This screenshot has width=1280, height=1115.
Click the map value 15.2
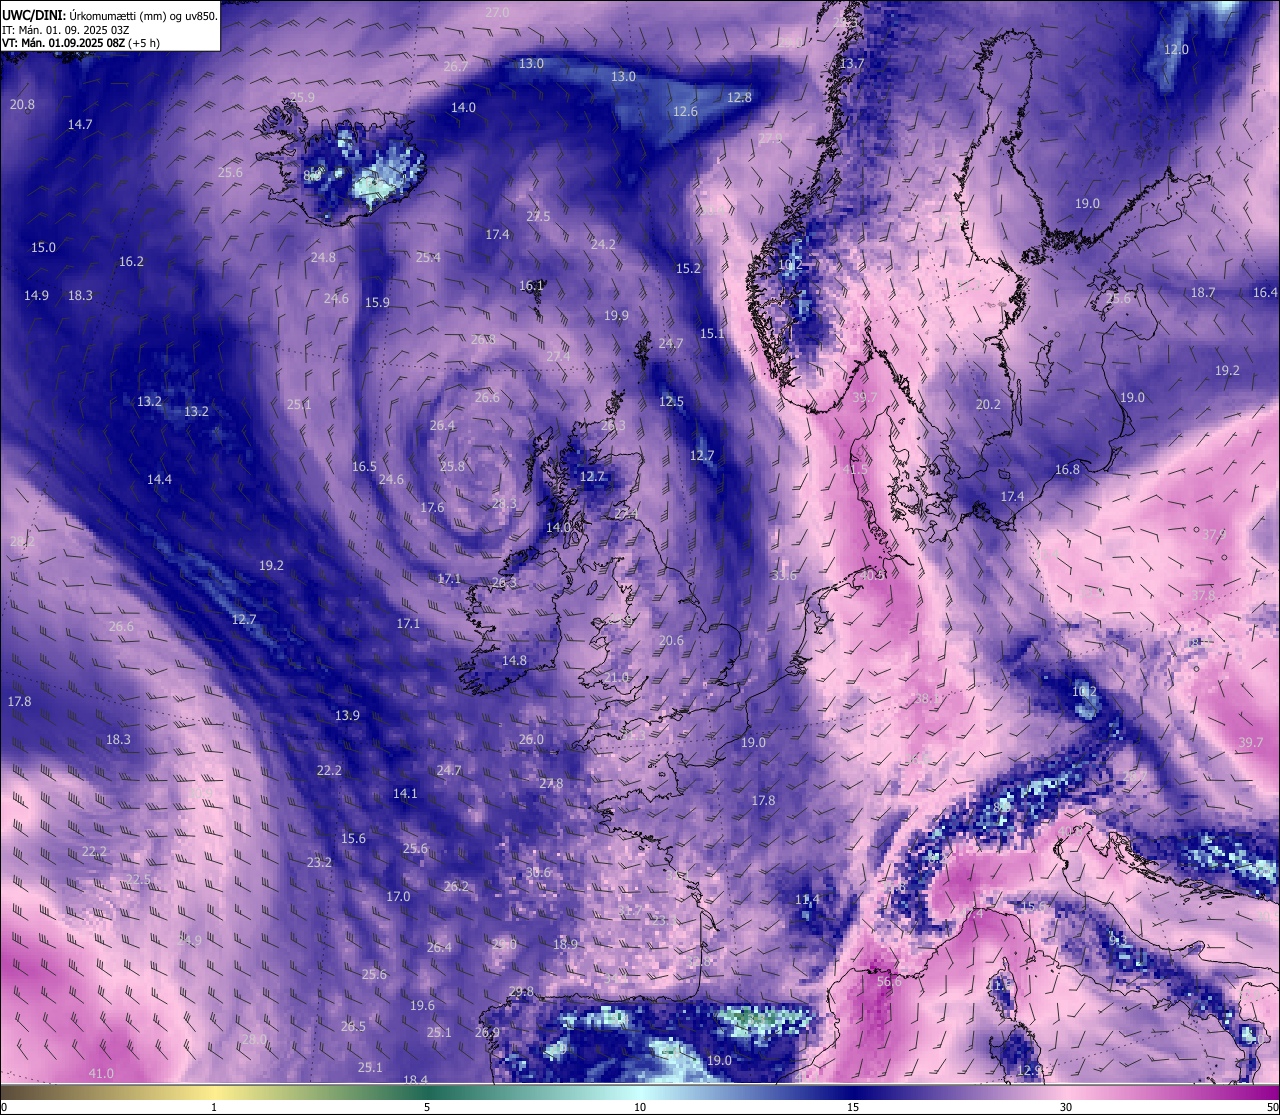(688, 268)
